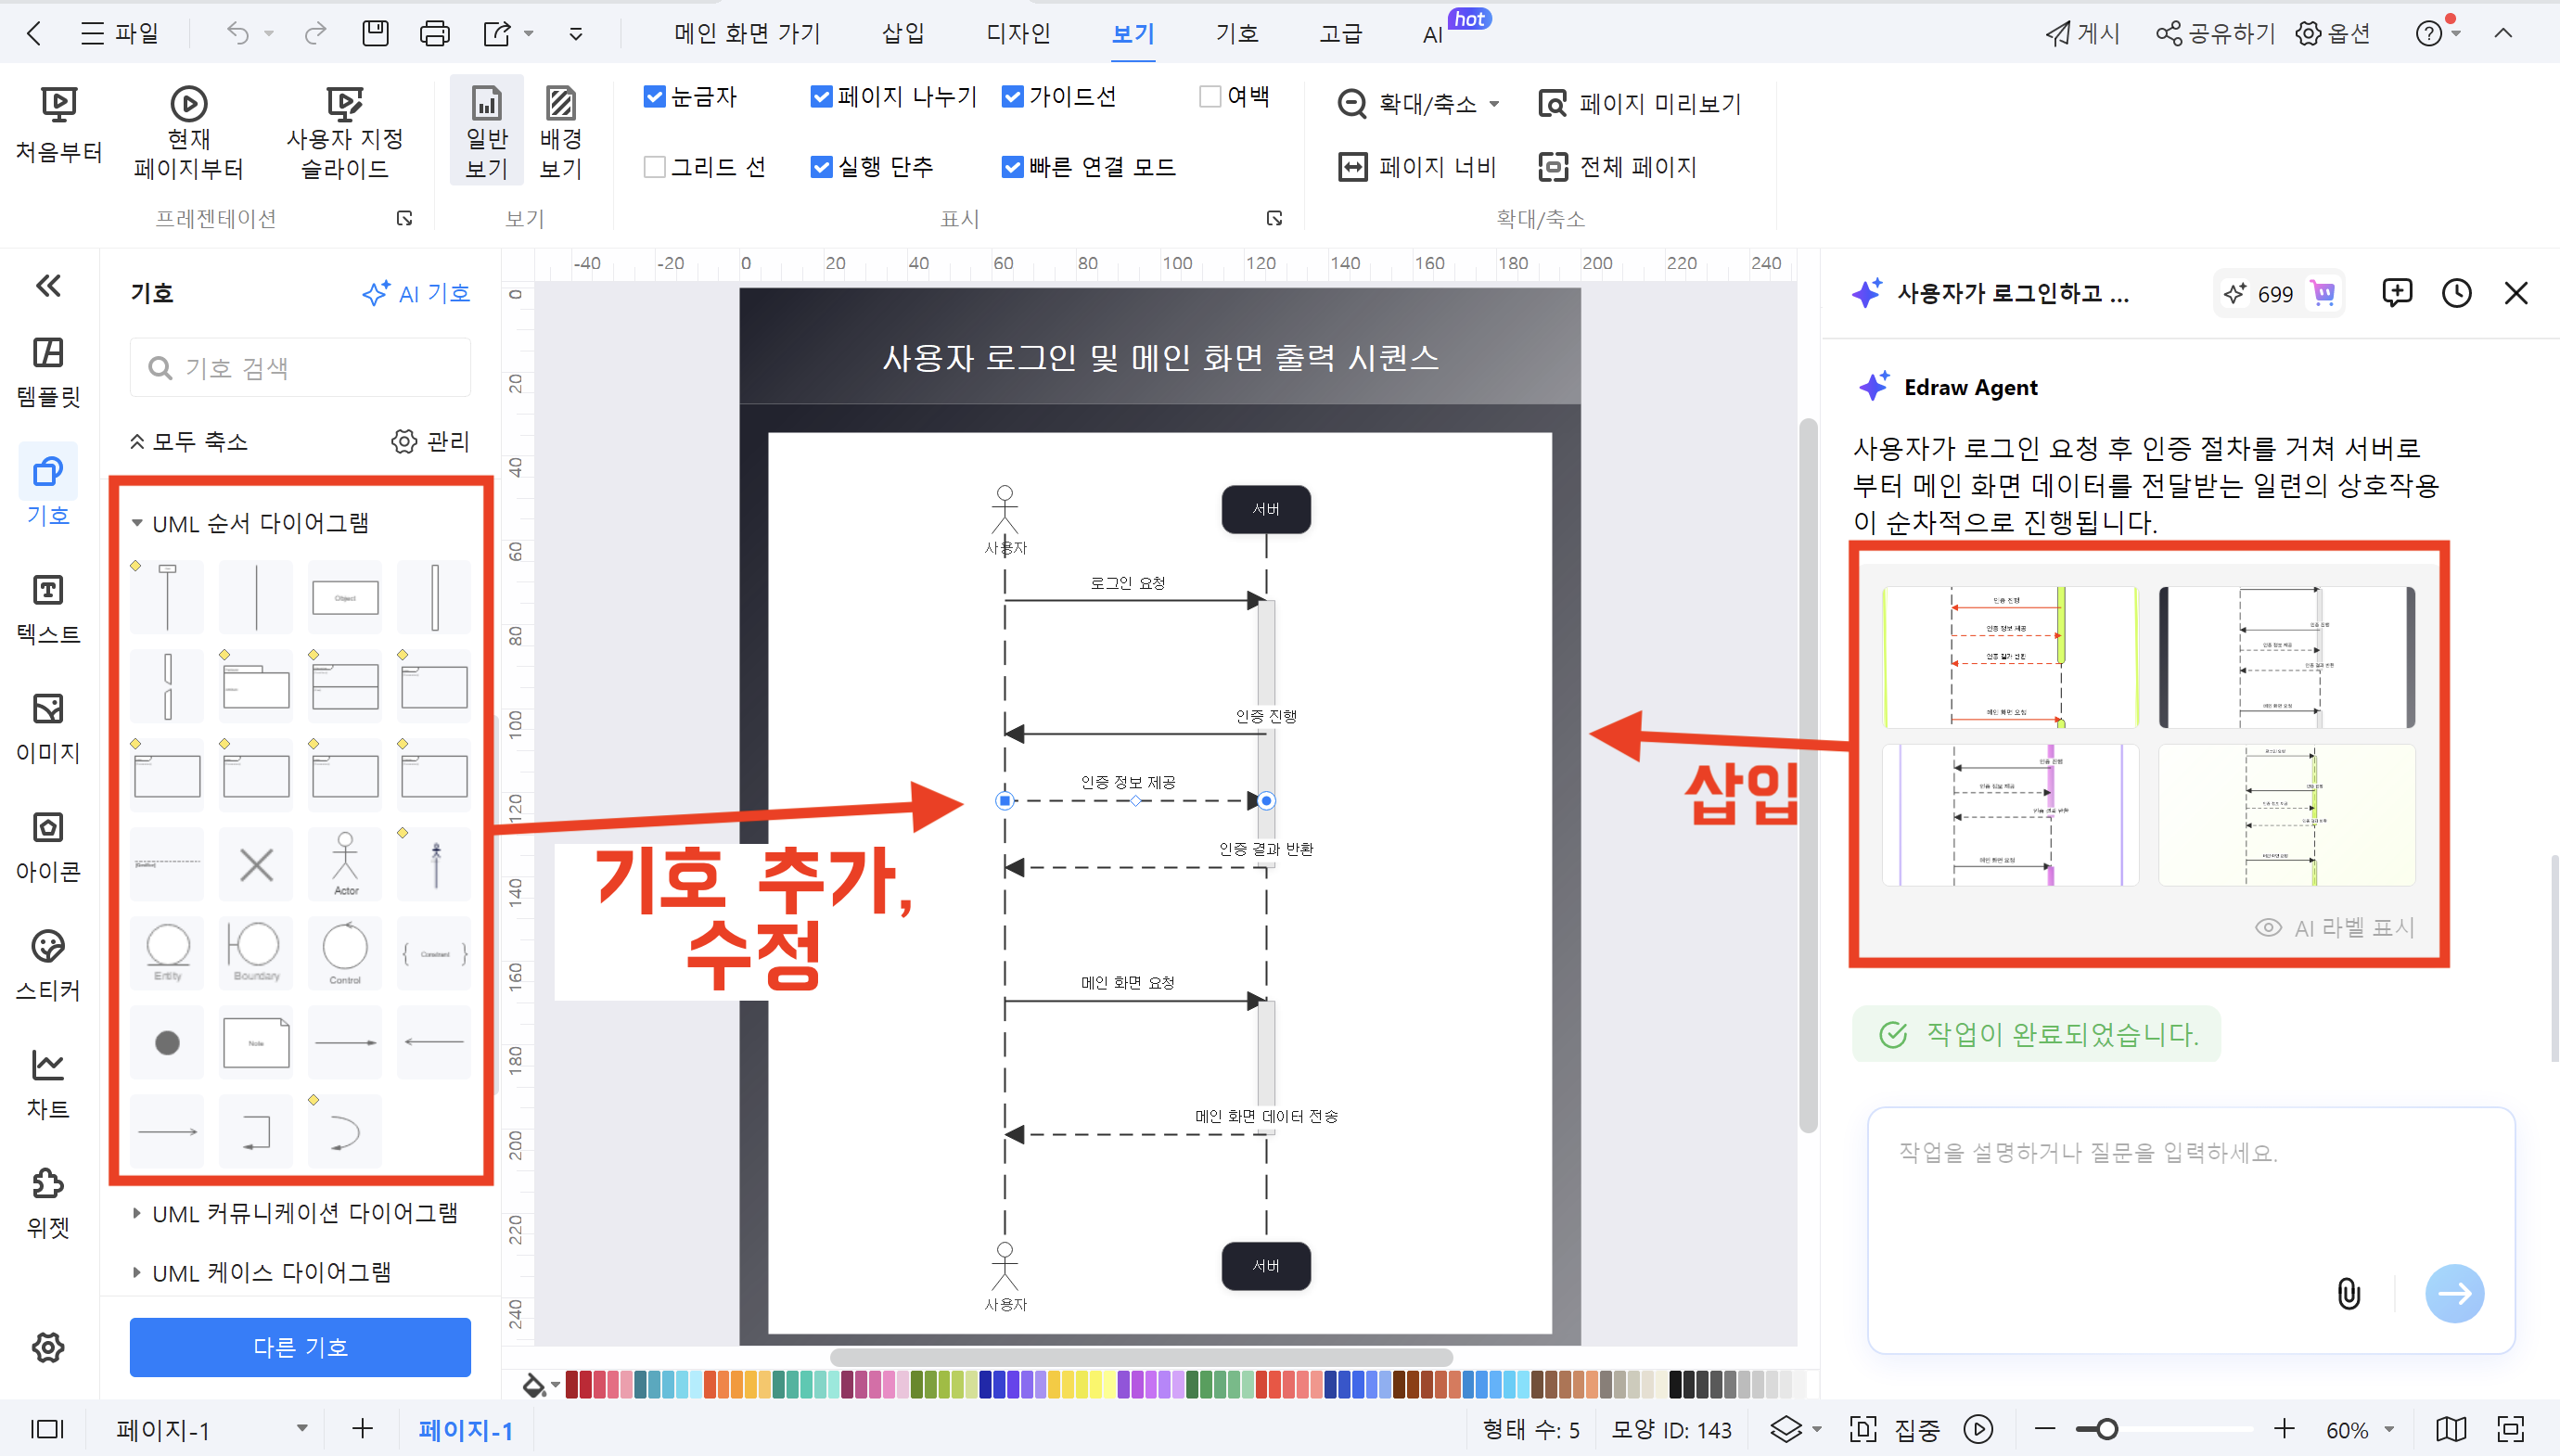
Task: Click the 페이지 미리보기 icon
Action: pos(1640,103)
